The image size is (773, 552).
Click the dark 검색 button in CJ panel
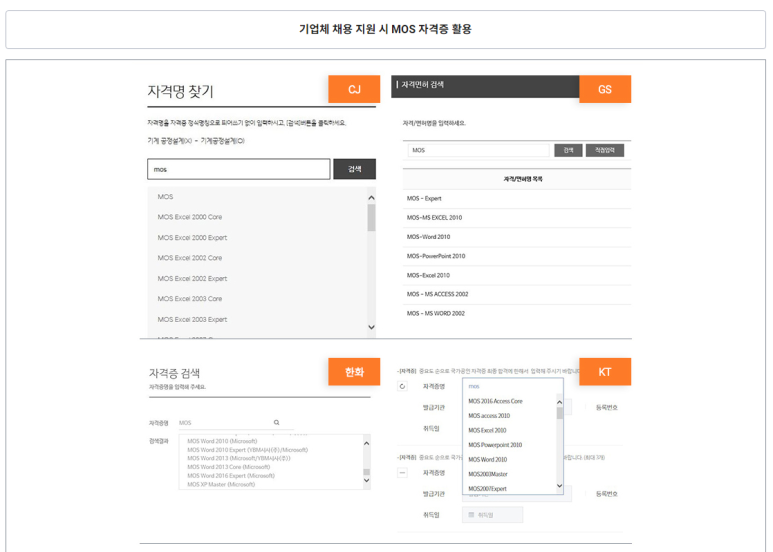(354, 169)
